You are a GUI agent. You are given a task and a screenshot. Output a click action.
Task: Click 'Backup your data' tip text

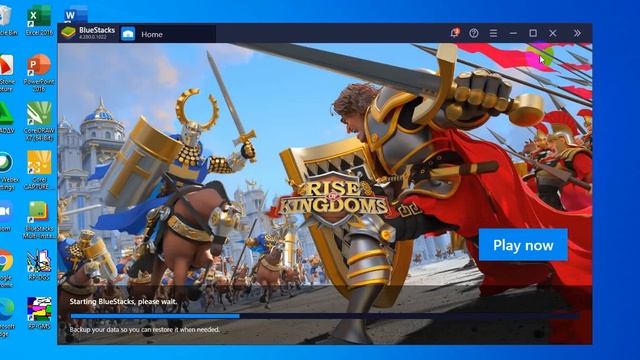pyautogui.click(x=144, y=329)
